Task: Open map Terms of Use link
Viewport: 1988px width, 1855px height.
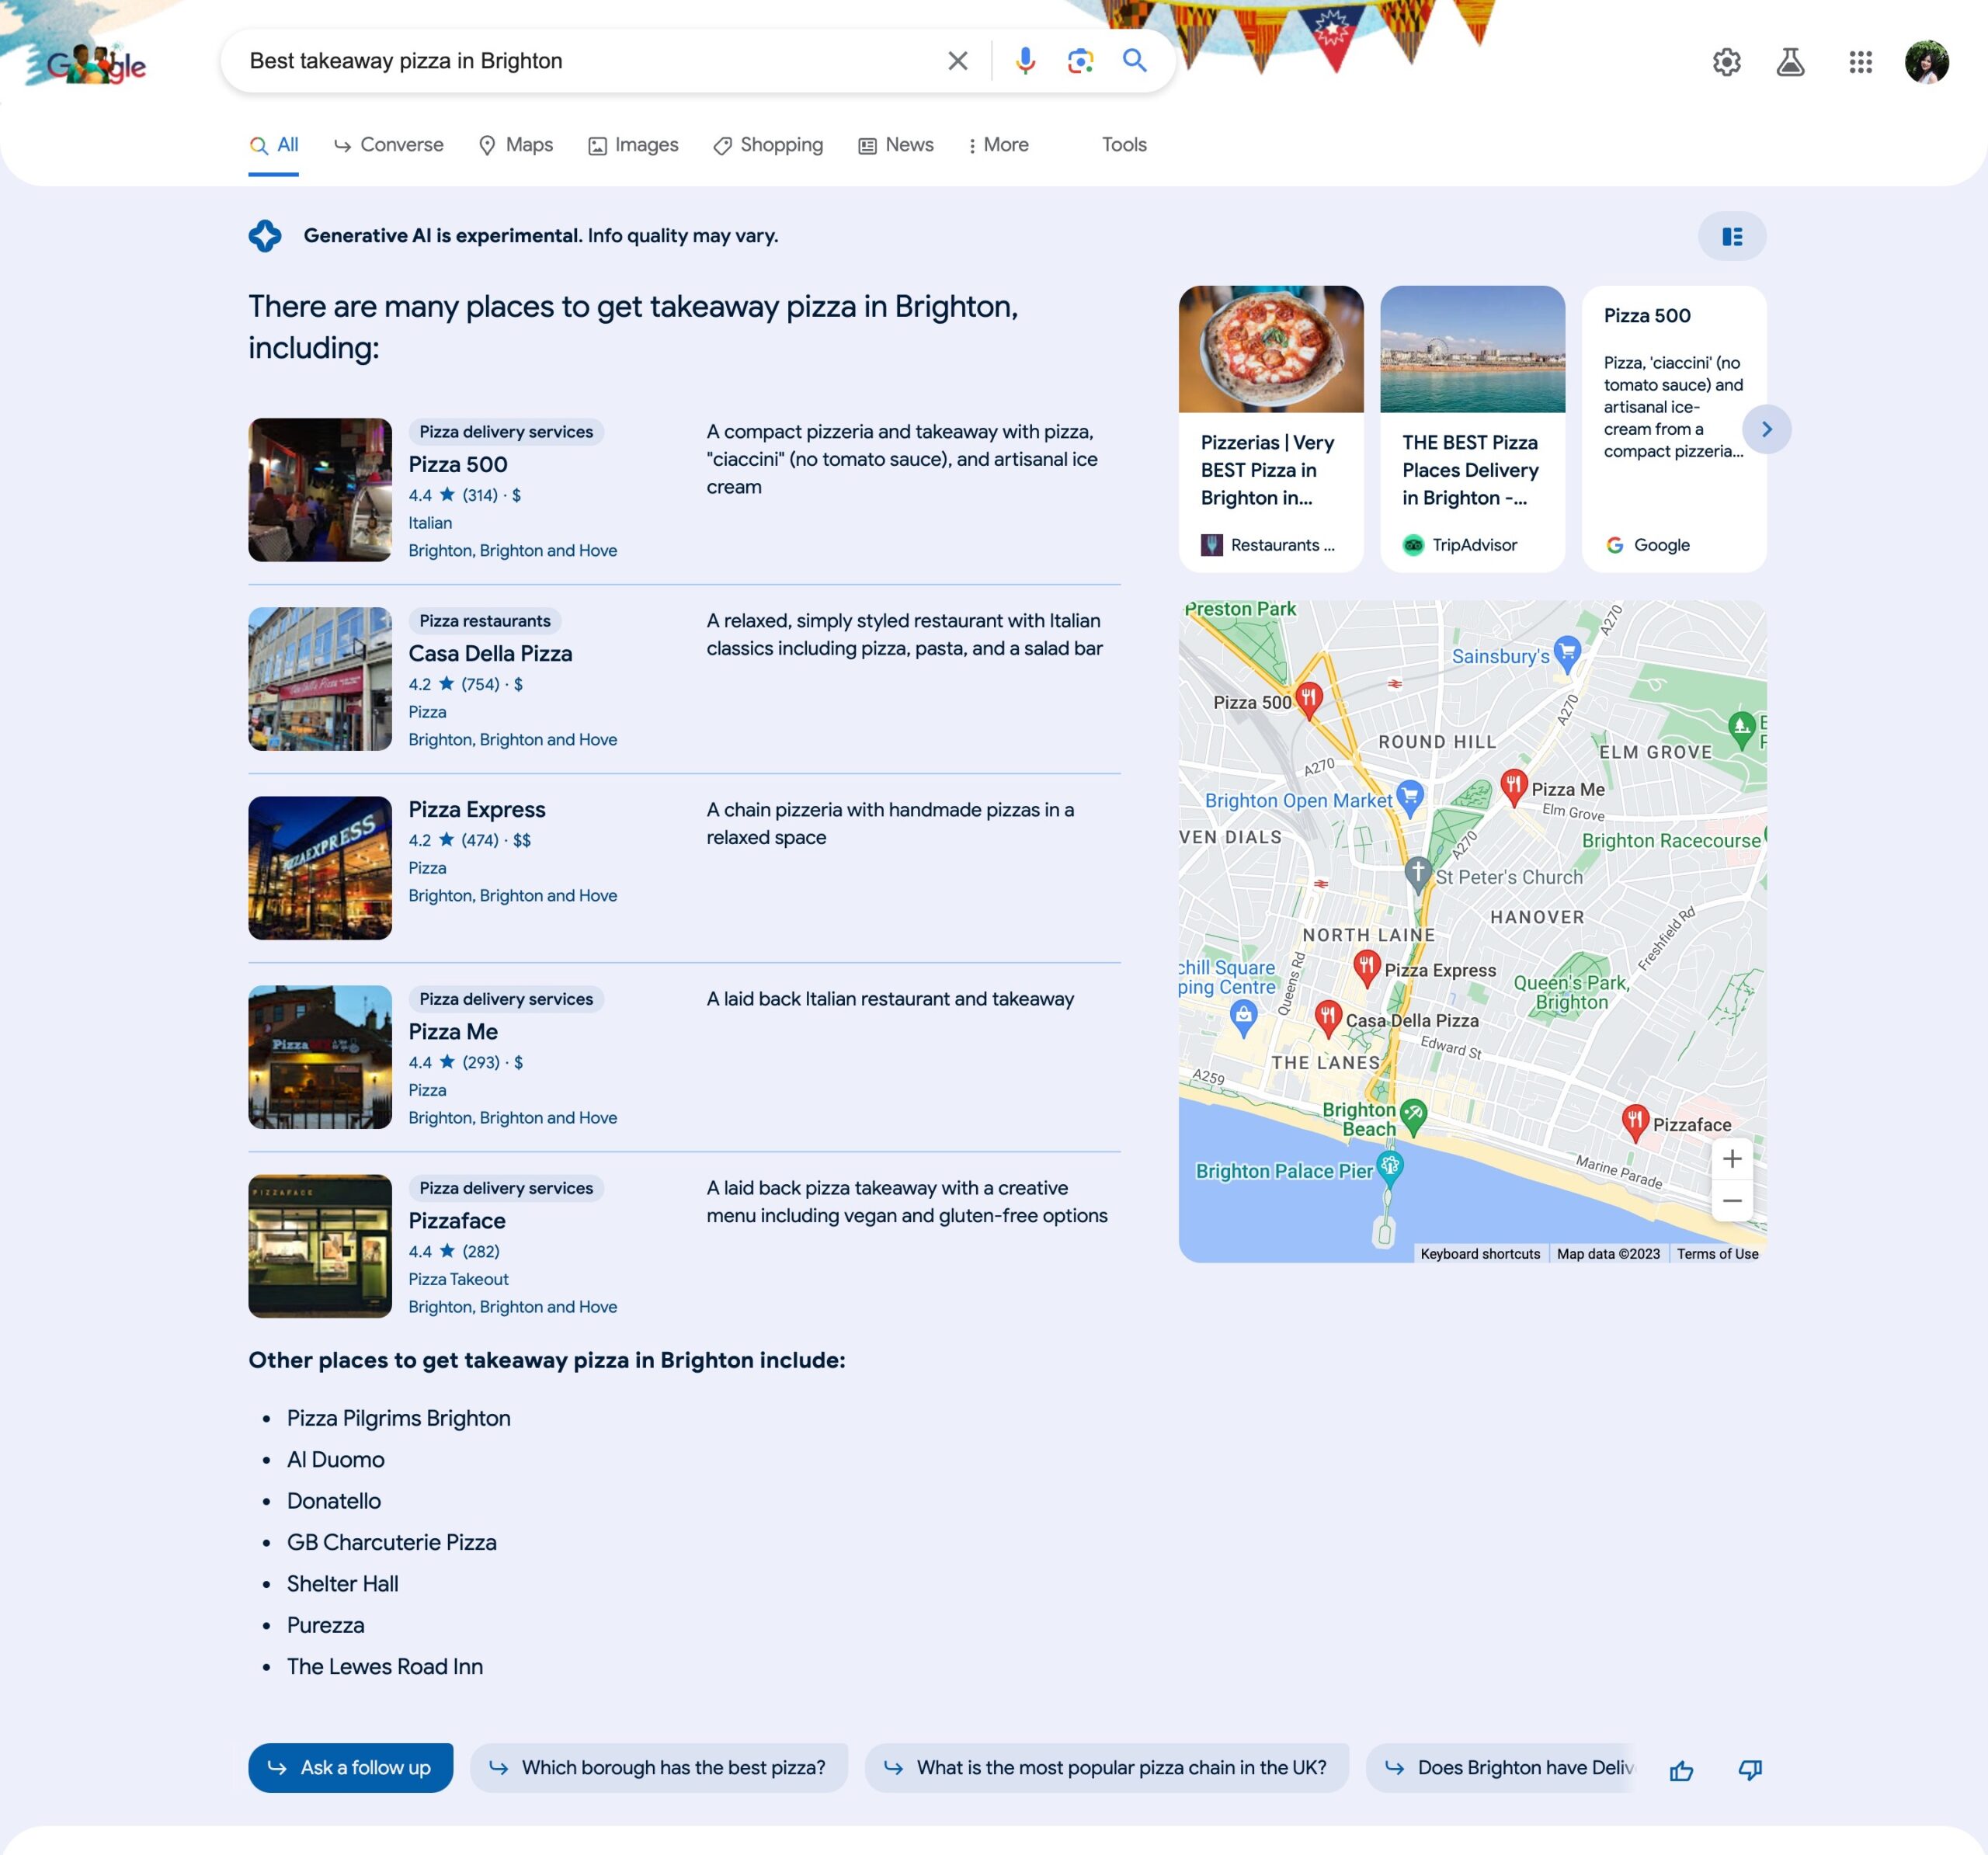Action: (x=1717, y=1254)
